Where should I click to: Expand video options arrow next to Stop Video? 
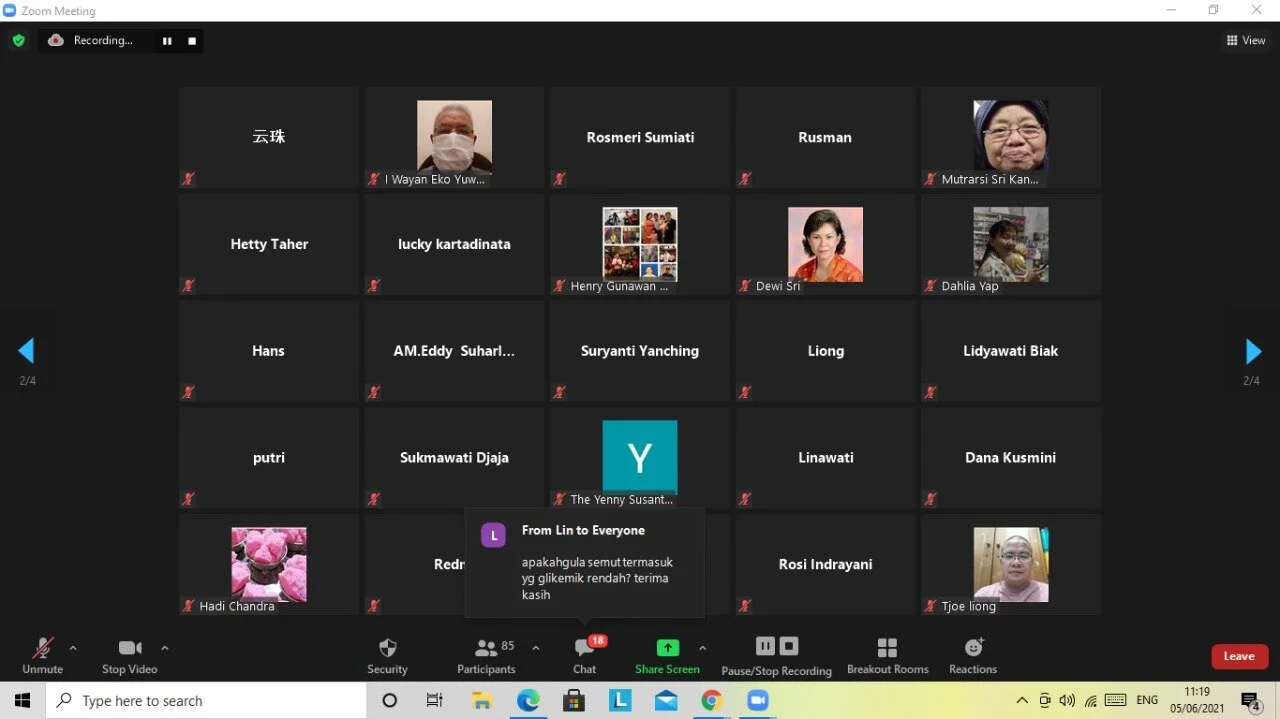pyautogui.click(x=165, y=648)
